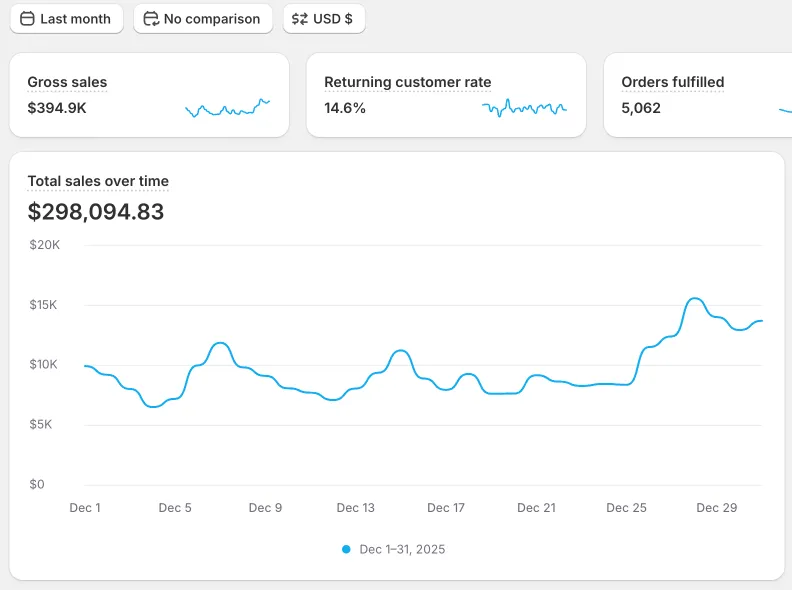Screen dimensions: 792x590
Task: Click the comparison calendar icon
Action: click(x=151, y=19)
